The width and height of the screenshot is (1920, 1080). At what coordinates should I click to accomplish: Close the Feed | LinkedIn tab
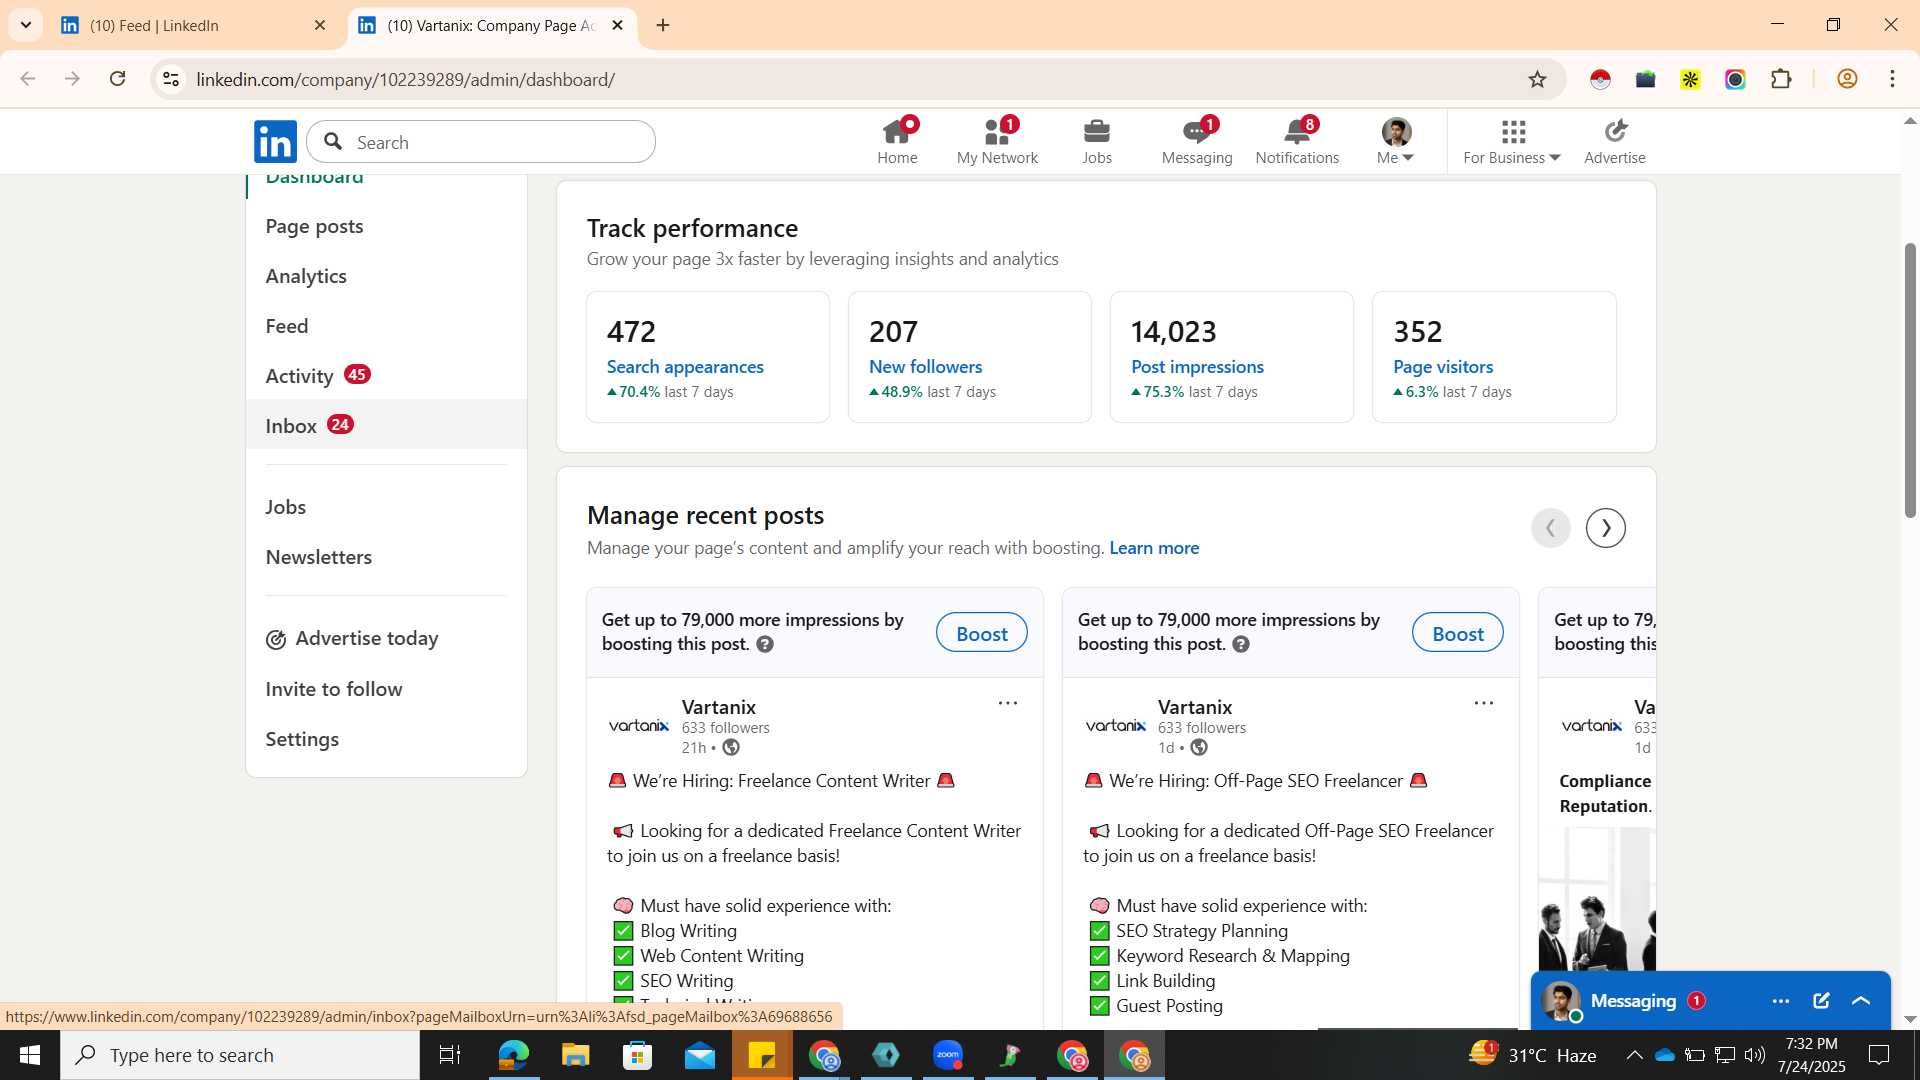tap(320, 26)
